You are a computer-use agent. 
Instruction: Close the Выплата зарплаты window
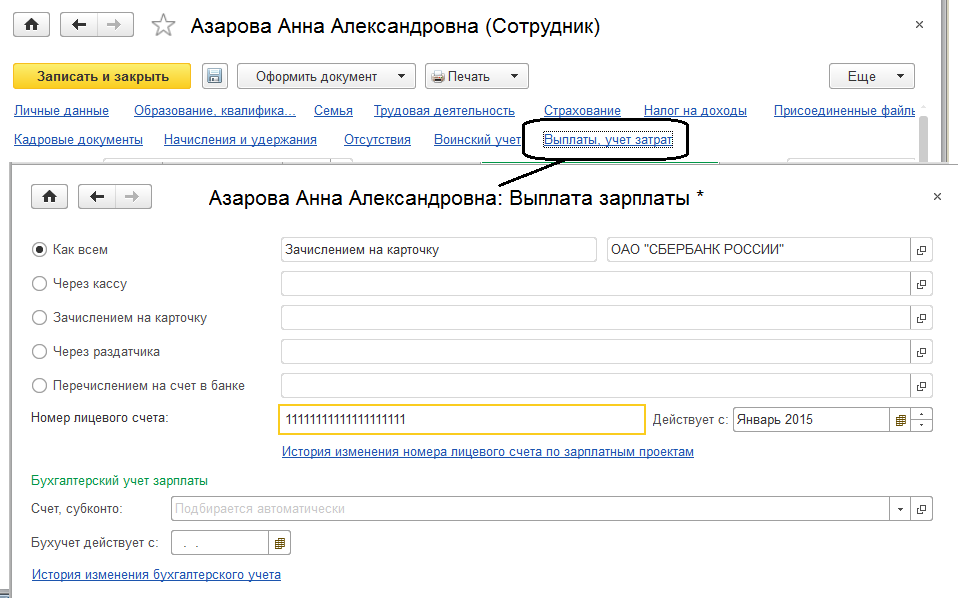click(937, 197)
